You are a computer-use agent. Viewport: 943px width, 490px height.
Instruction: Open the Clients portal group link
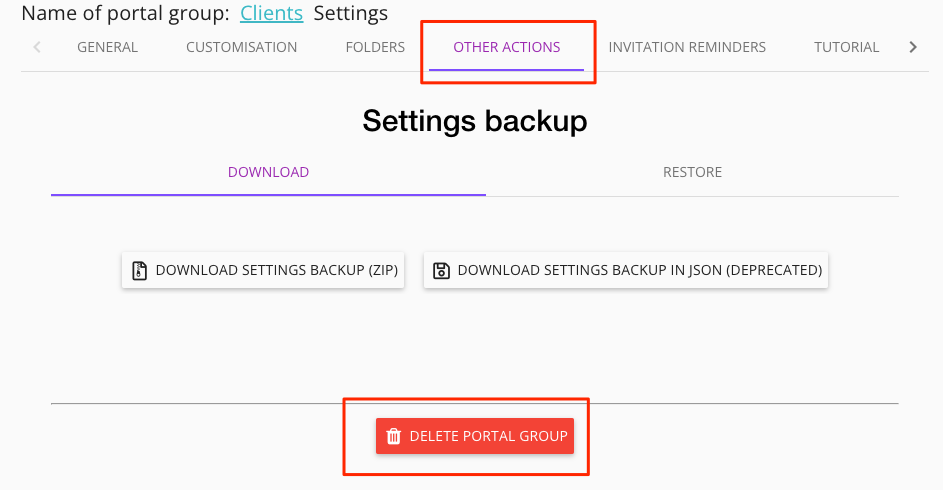click(x=271, y=14)
